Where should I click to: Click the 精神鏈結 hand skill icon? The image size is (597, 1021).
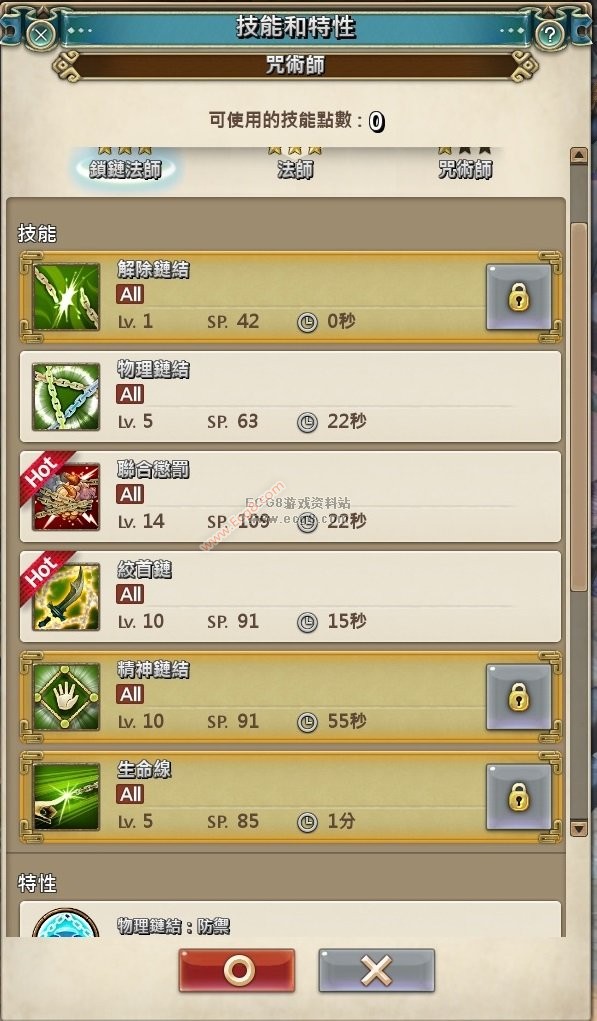[66, 697]
